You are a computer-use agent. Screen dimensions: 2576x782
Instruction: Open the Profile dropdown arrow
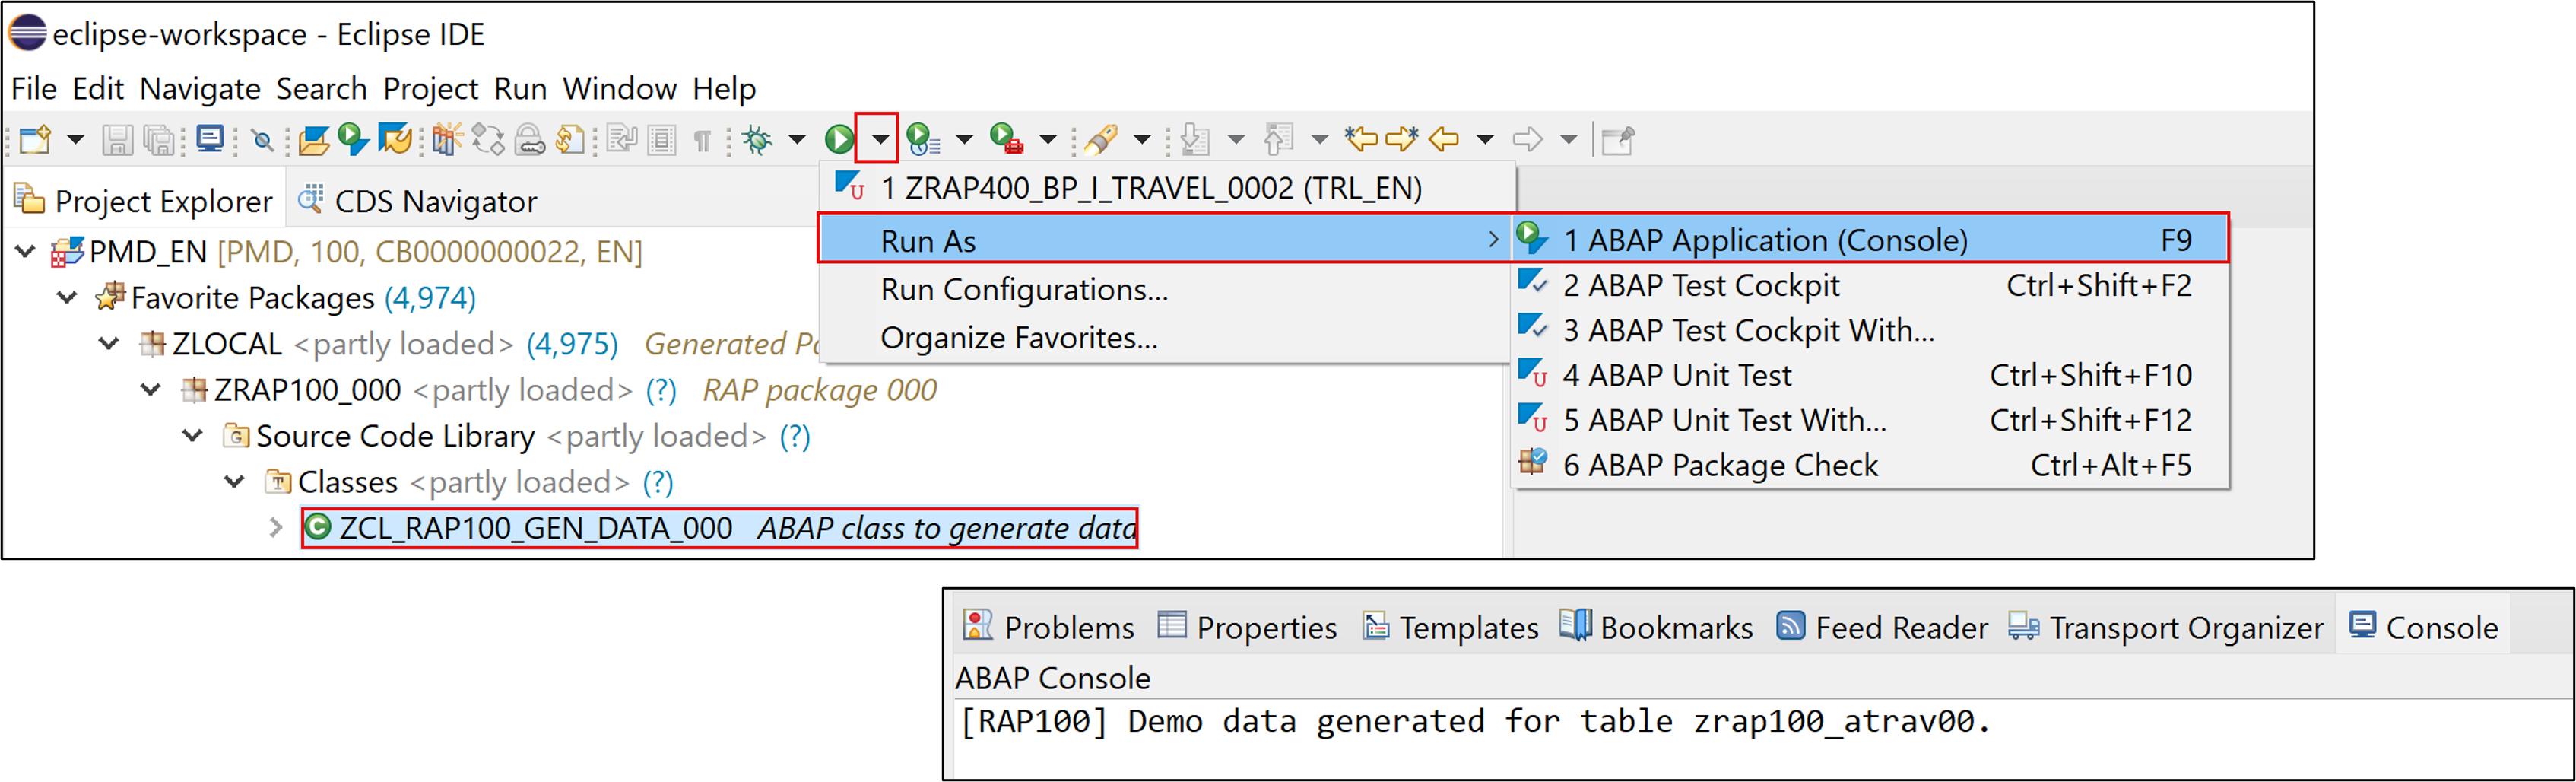964,139
